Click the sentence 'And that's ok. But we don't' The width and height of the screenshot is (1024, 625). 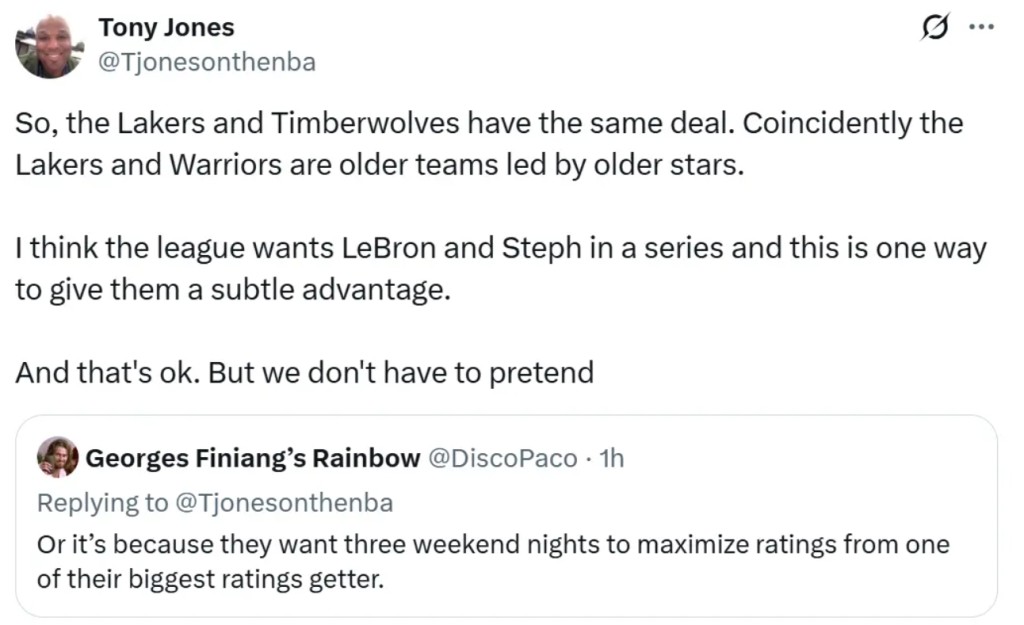click(x=304, y=373)
